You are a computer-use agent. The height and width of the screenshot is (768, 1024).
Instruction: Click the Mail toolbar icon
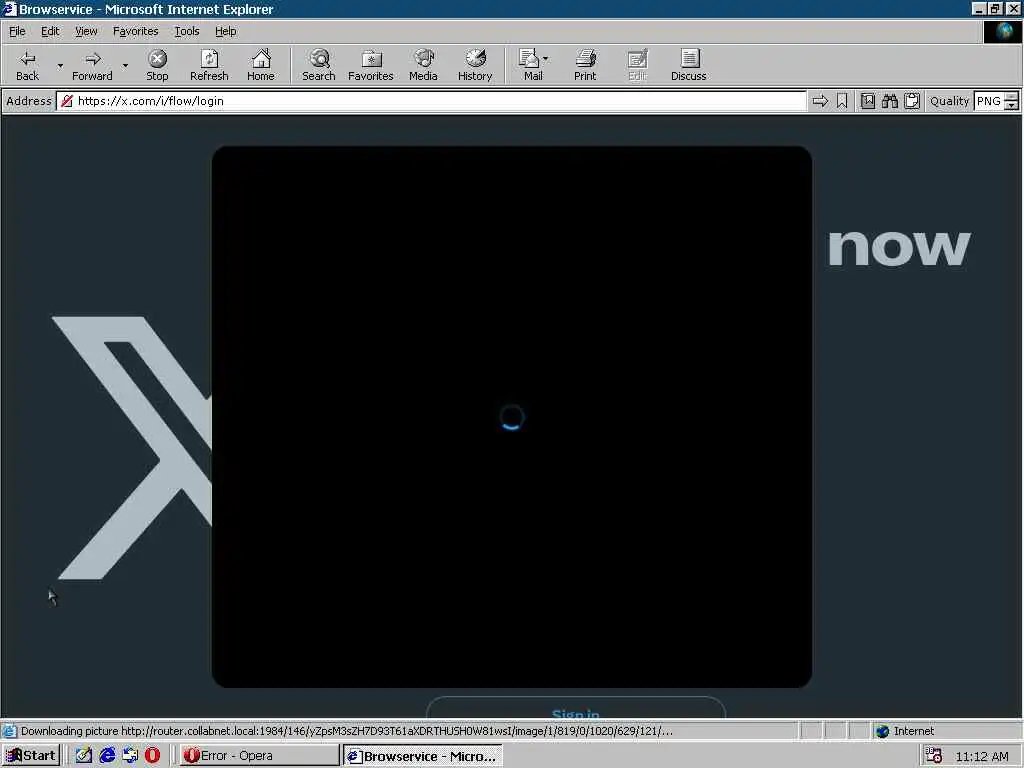[x=528, y=59]
